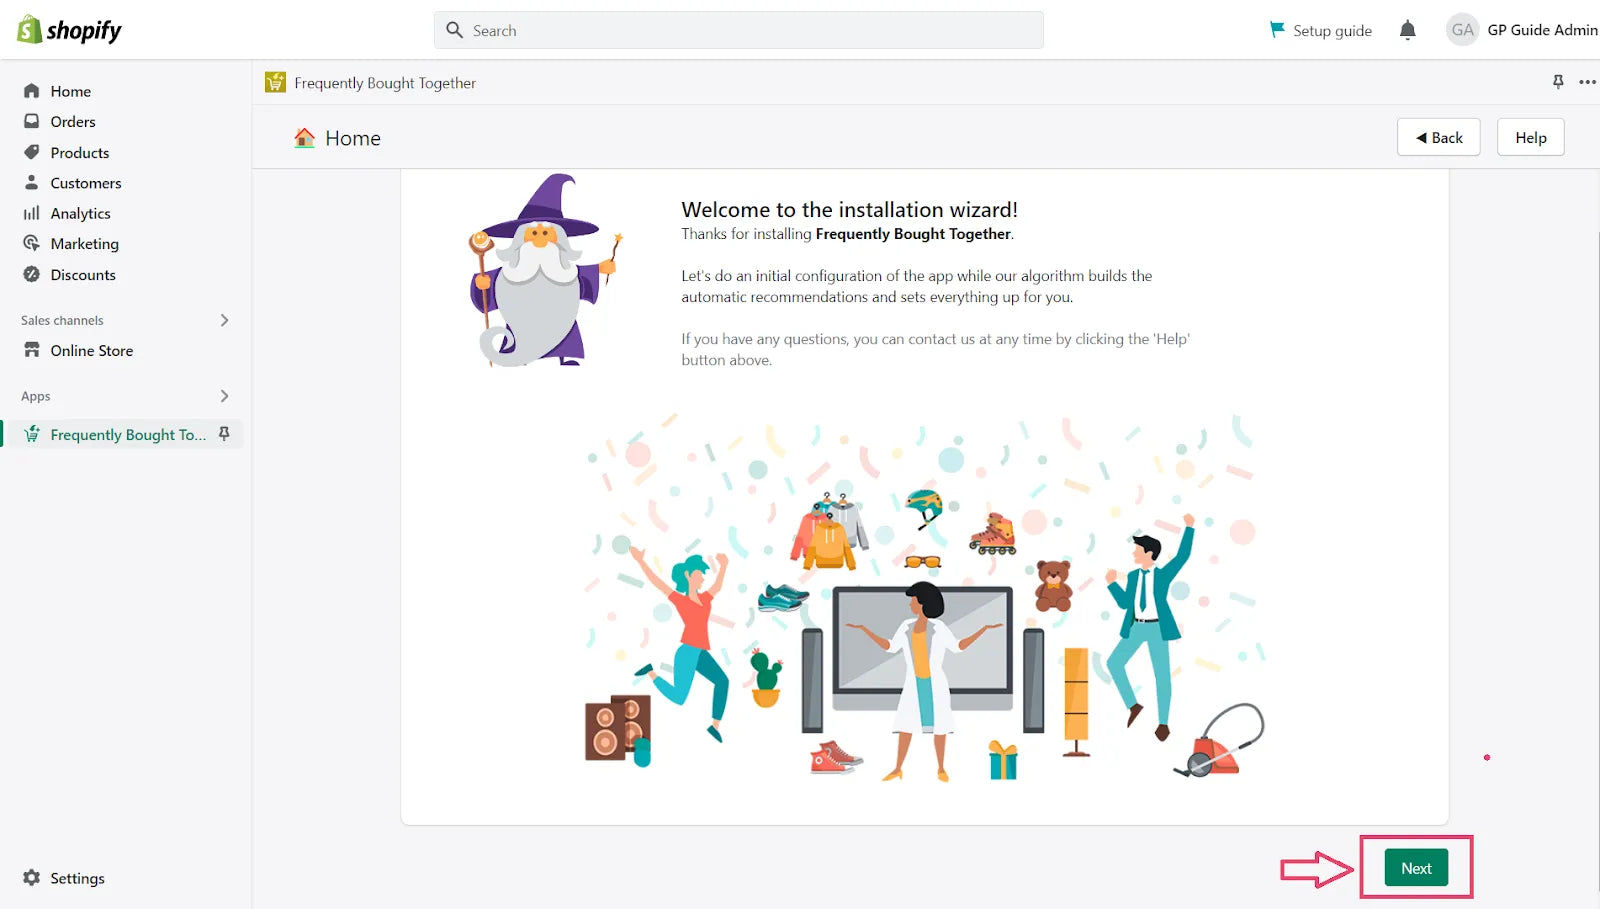
Task: Expand the Sales channels section
Action: 224,320
